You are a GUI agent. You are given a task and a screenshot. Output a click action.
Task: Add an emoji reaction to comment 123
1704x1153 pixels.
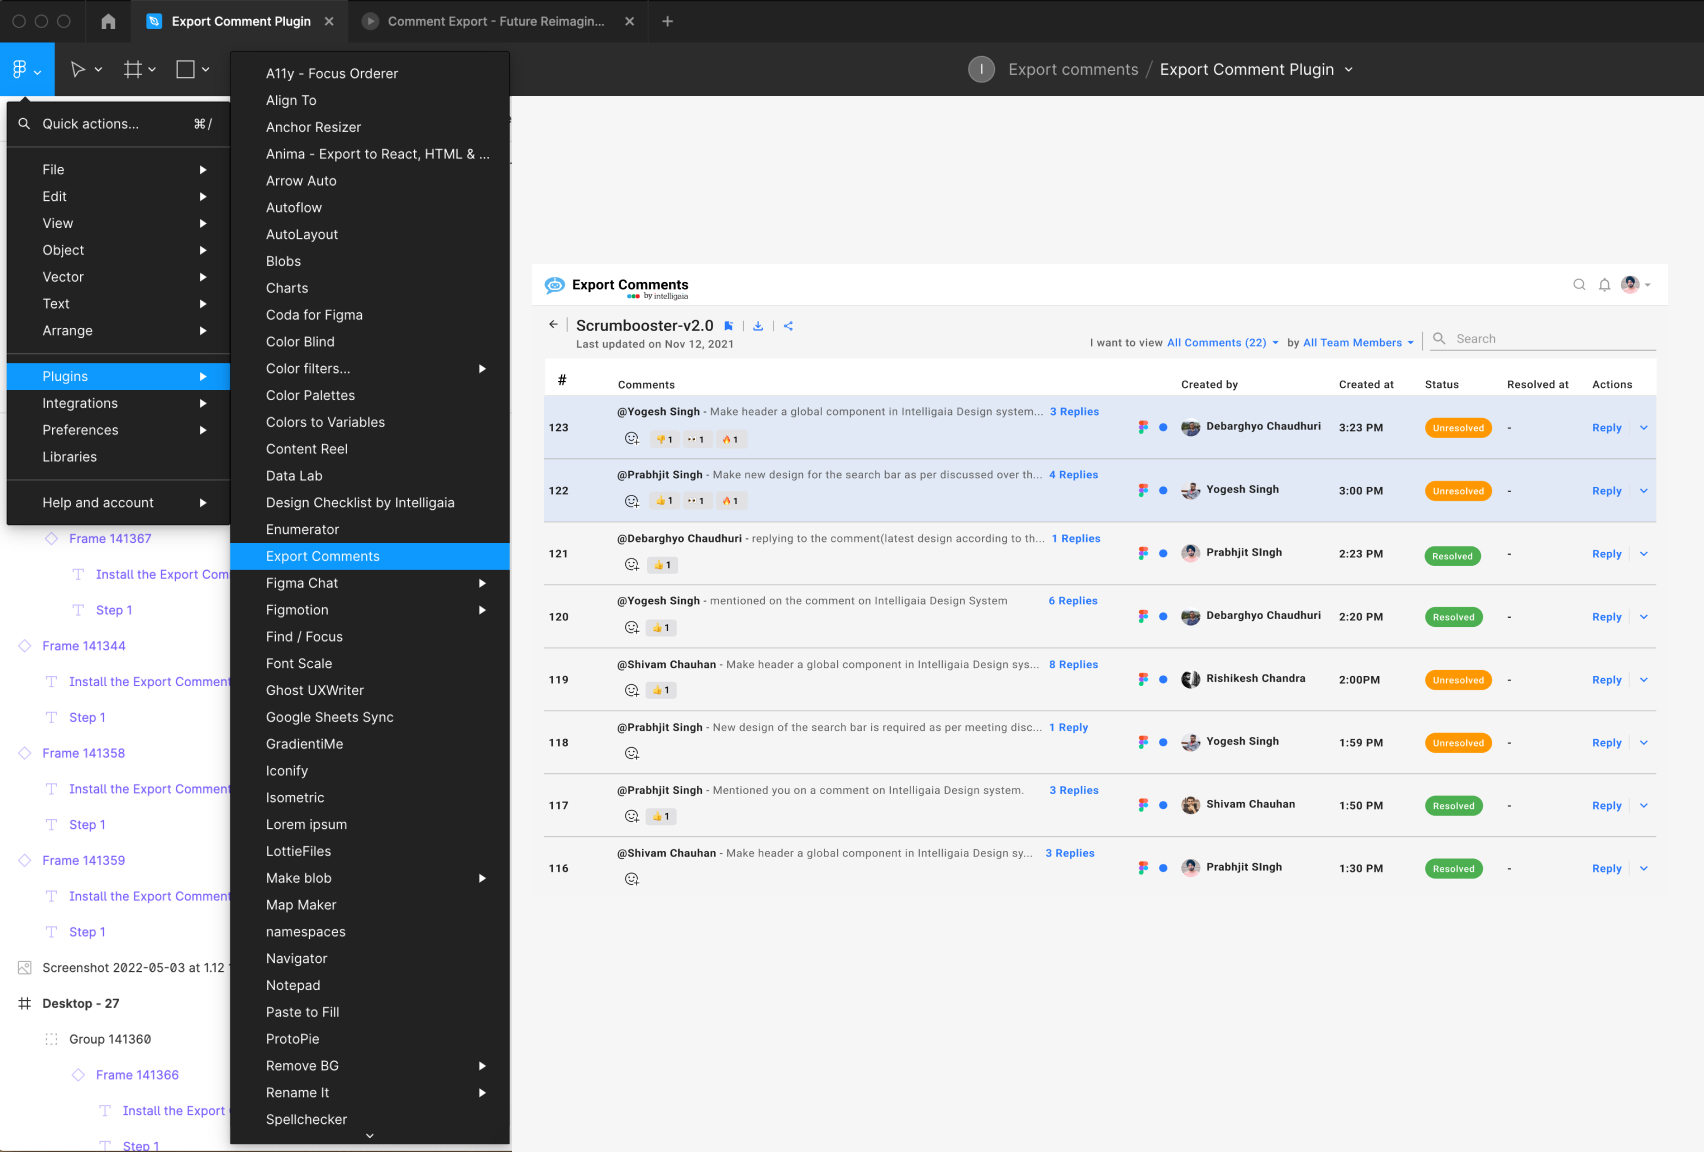tap(631, 439)
